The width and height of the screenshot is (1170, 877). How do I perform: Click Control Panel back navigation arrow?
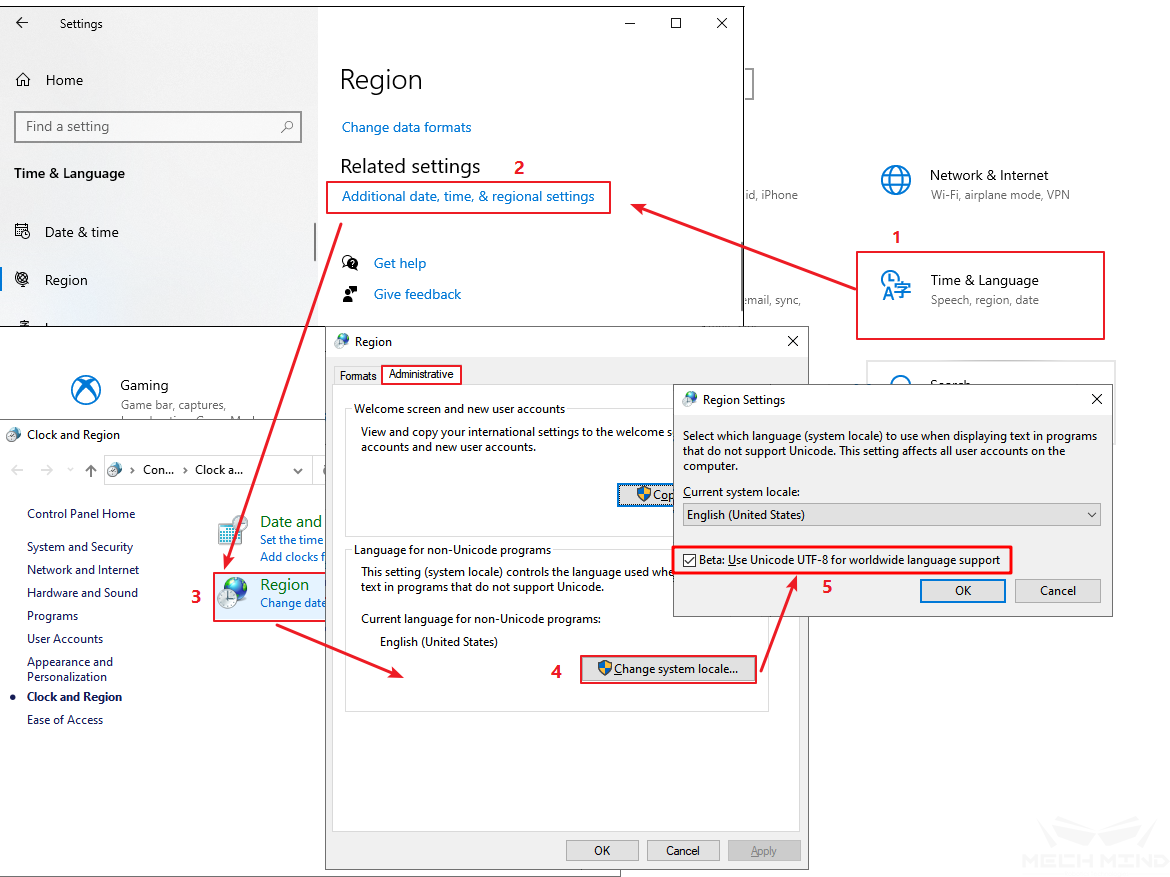[18, 470]
